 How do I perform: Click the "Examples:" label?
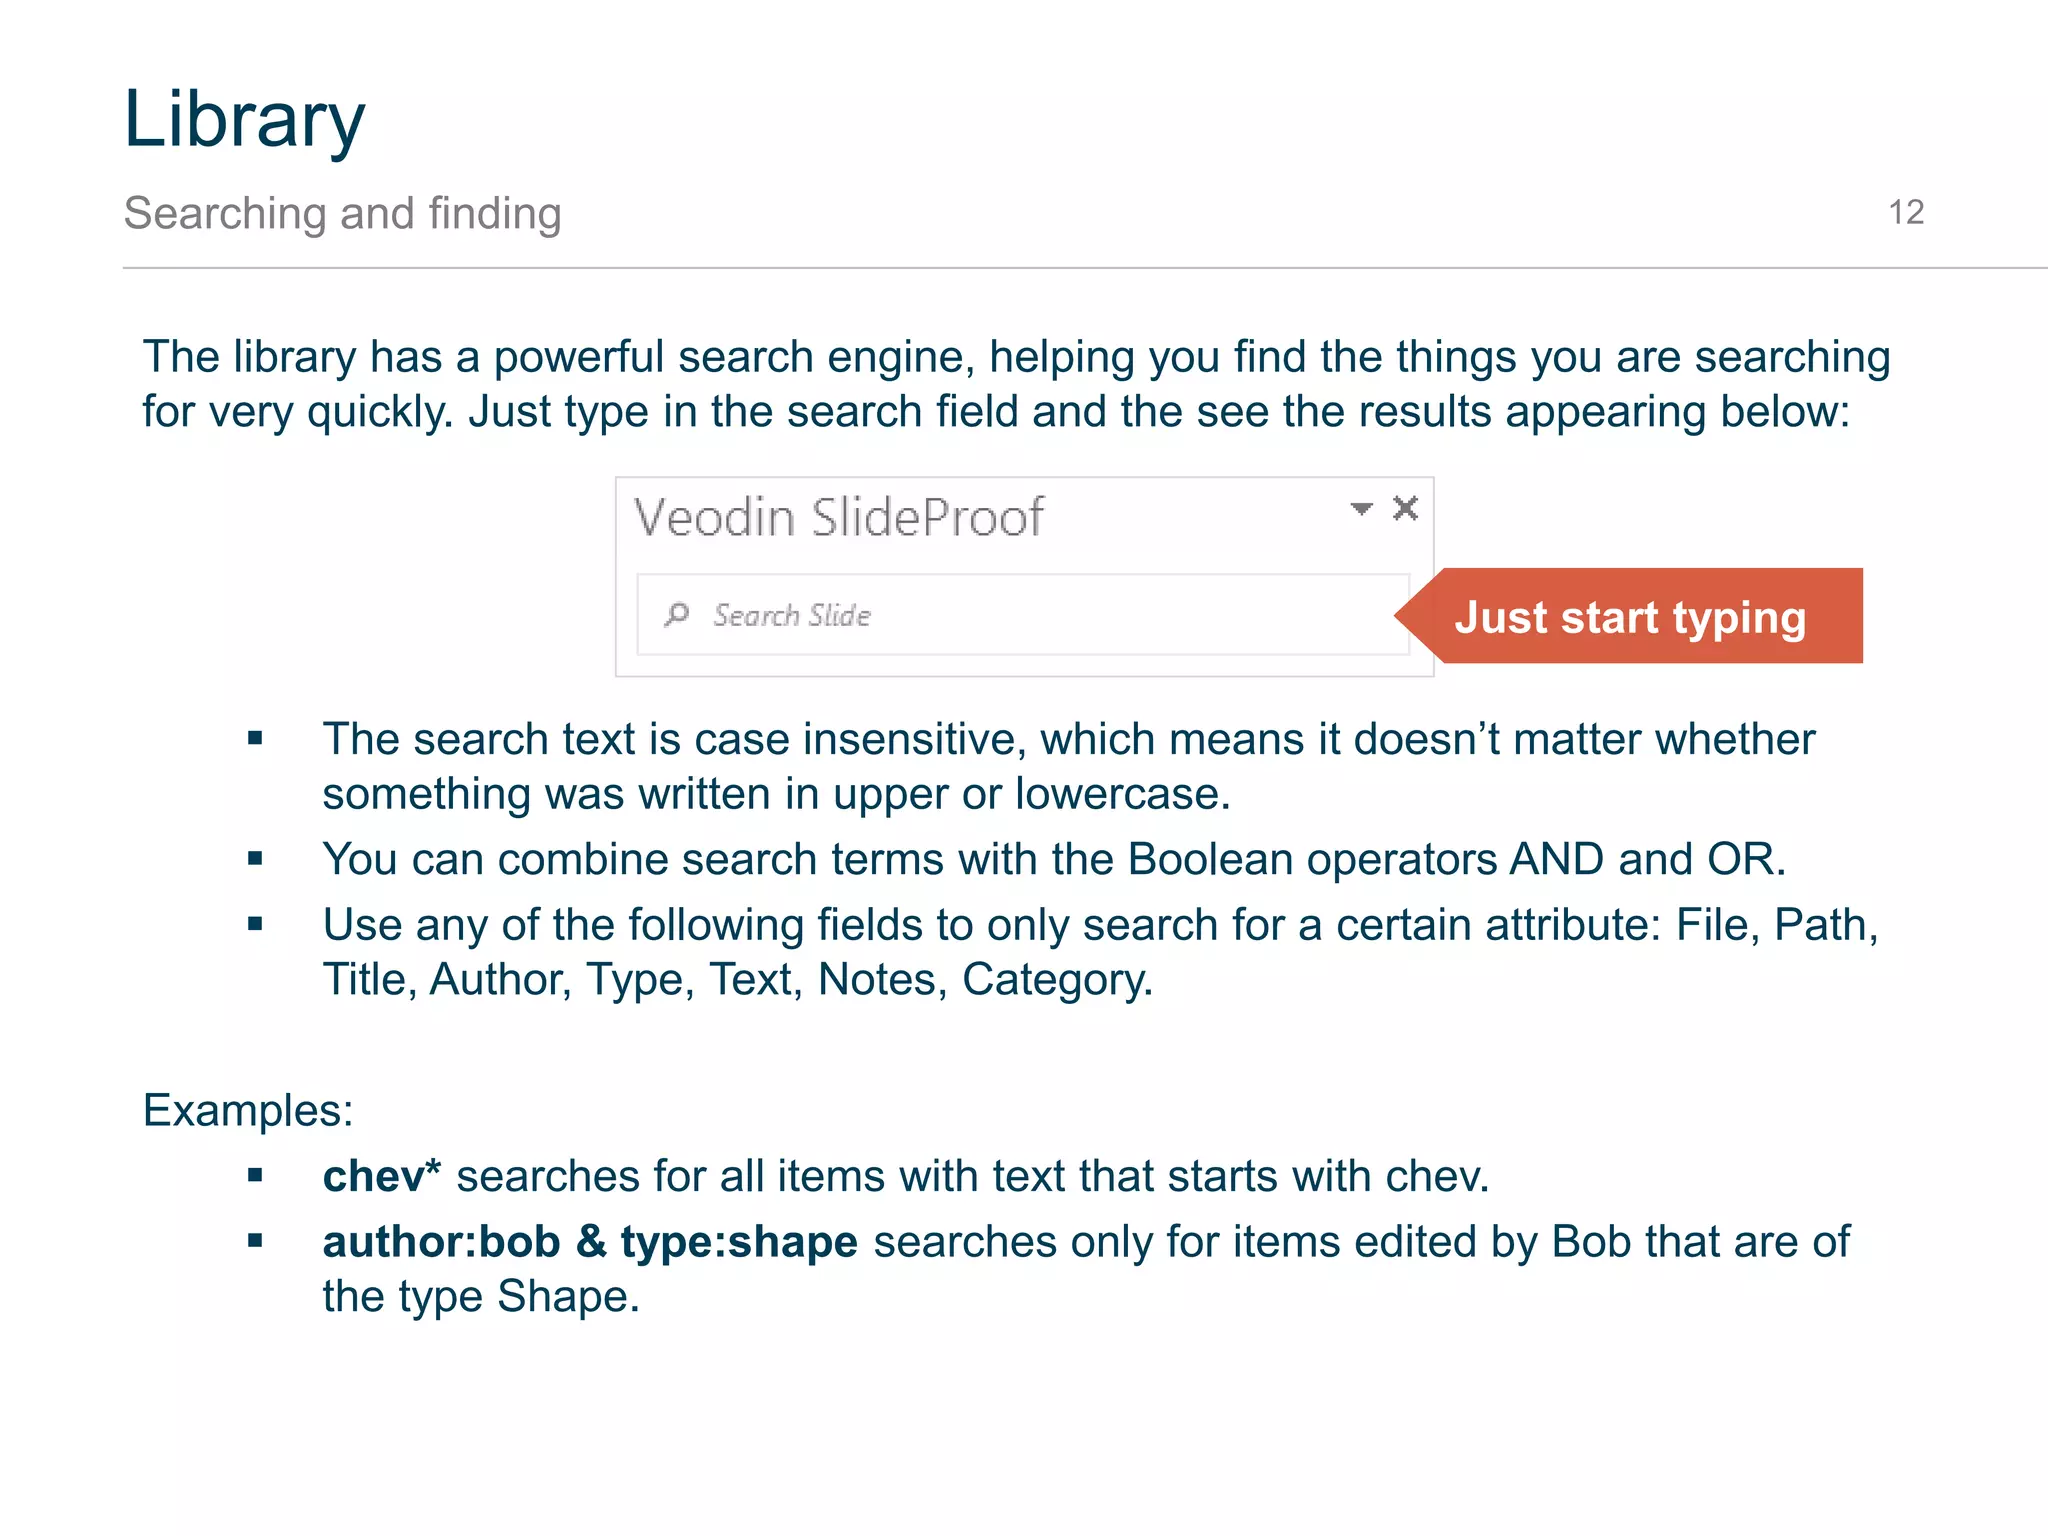click(x=248, y=1111)
